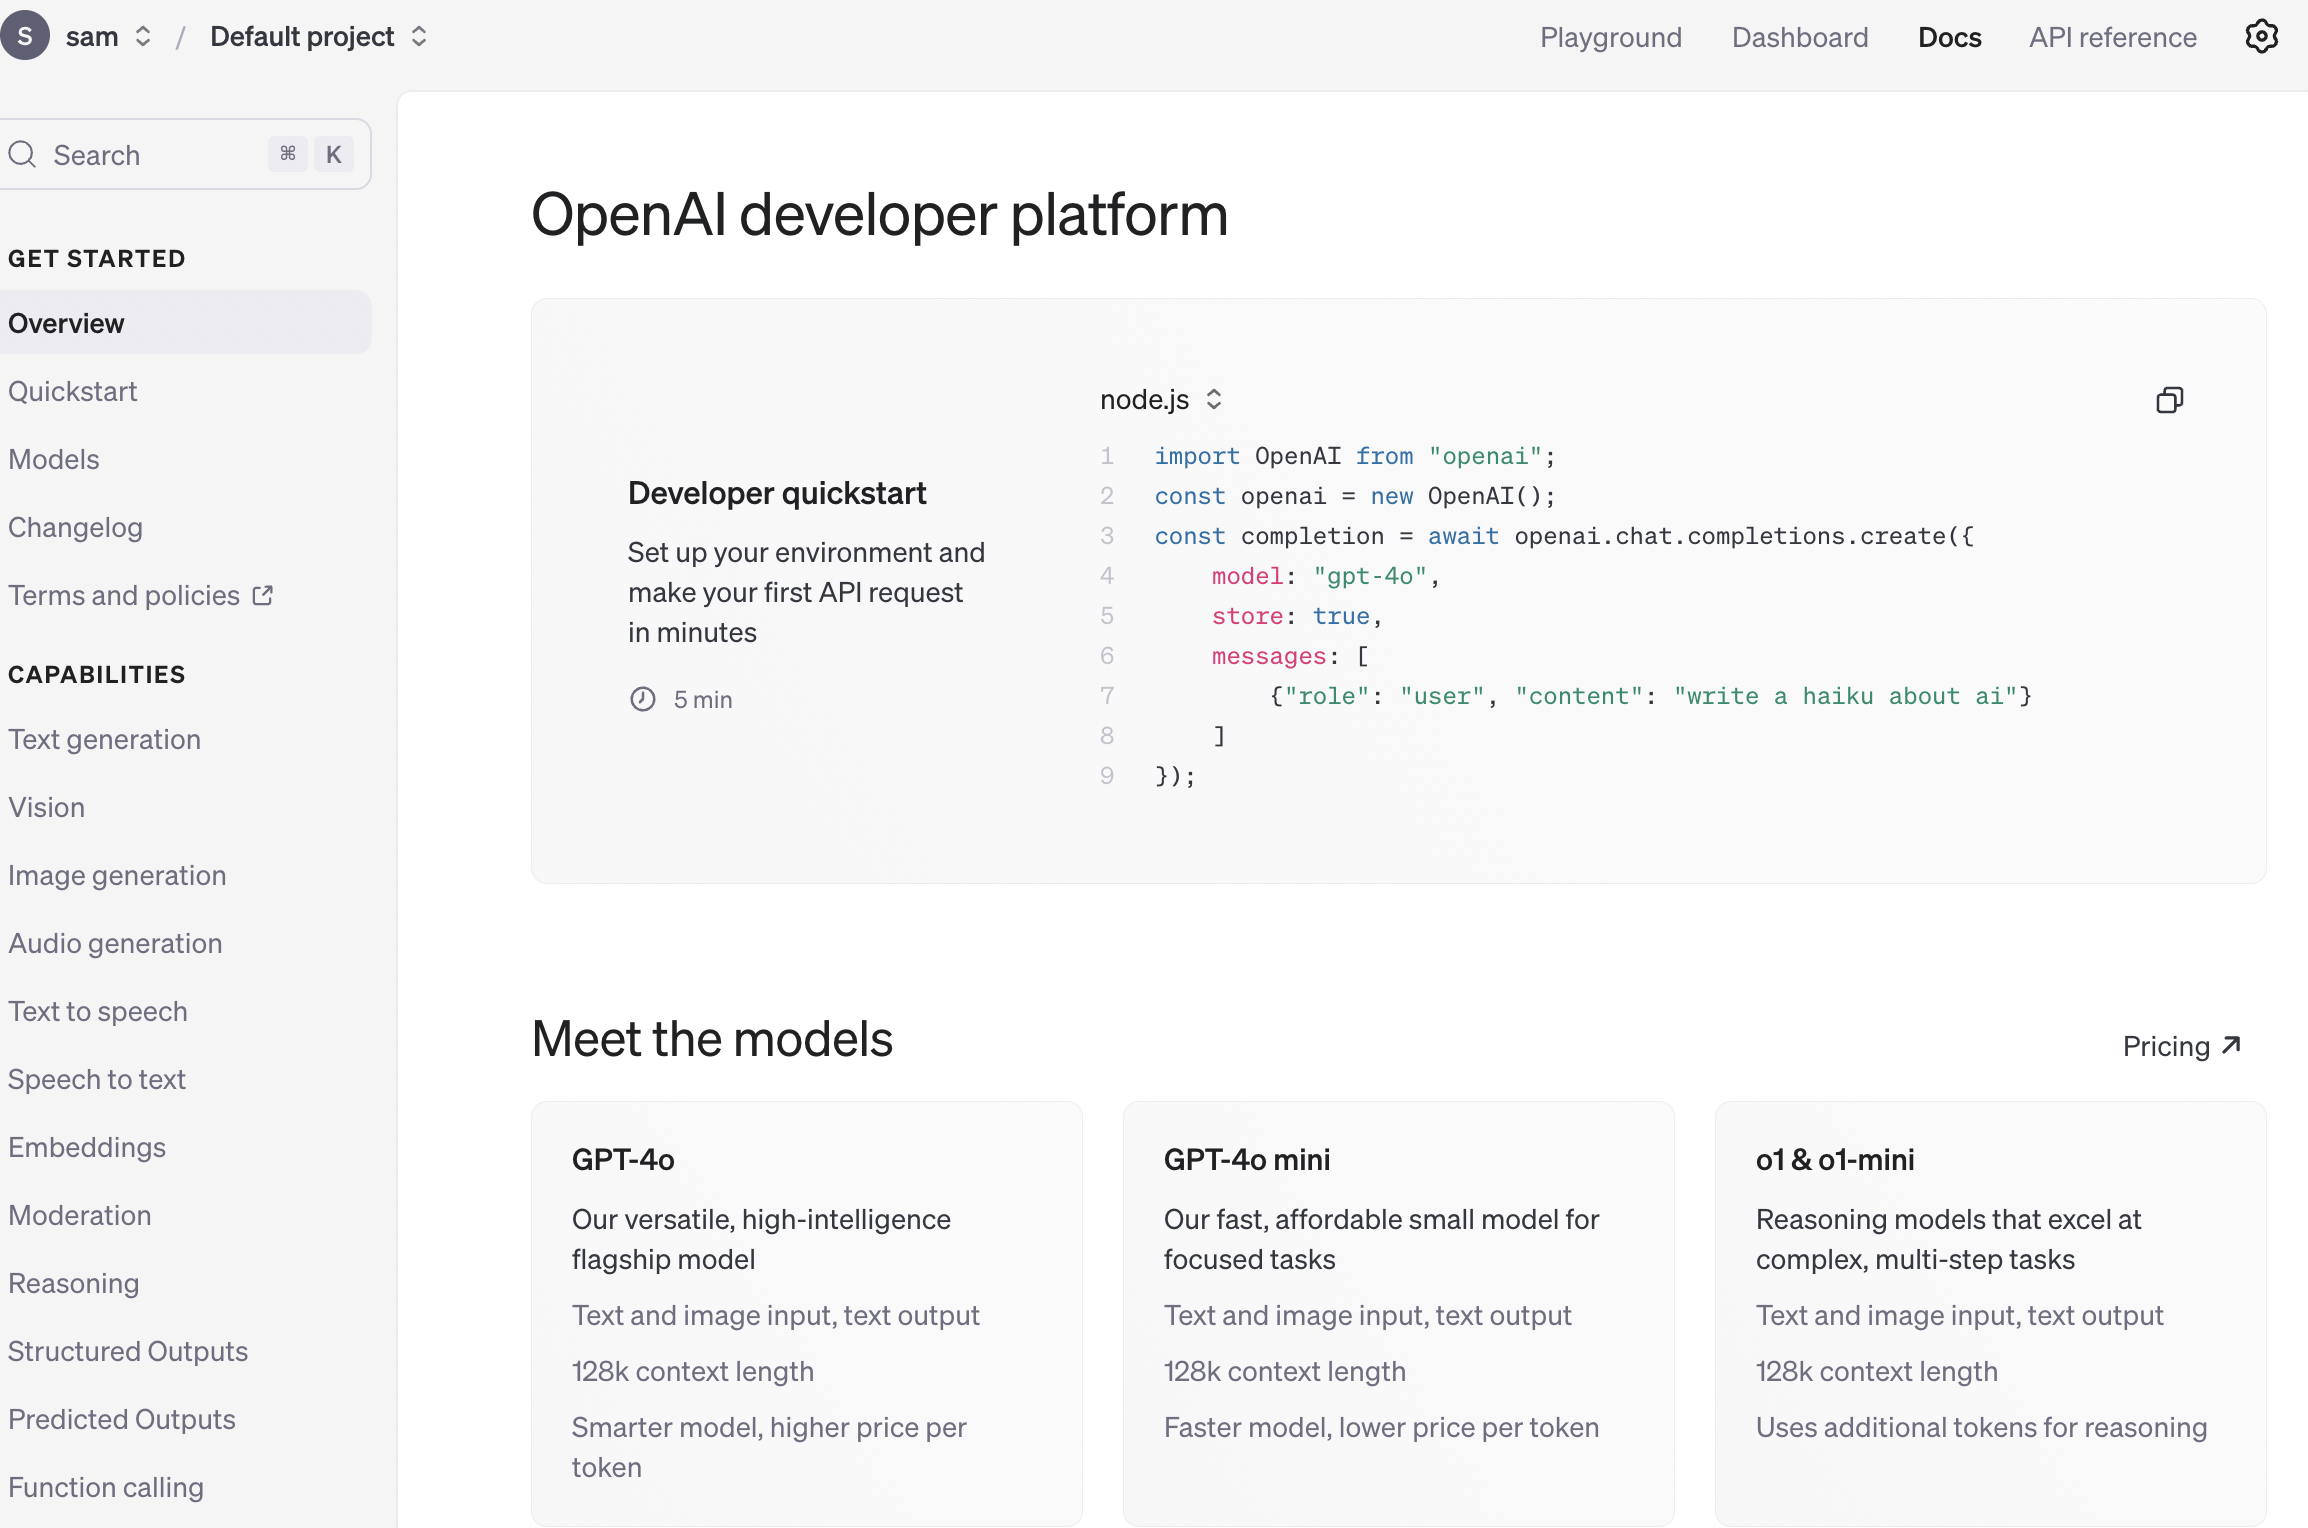Focus the Search input field
This screenshot has height=1528, width=2308.
coord(150,155)
